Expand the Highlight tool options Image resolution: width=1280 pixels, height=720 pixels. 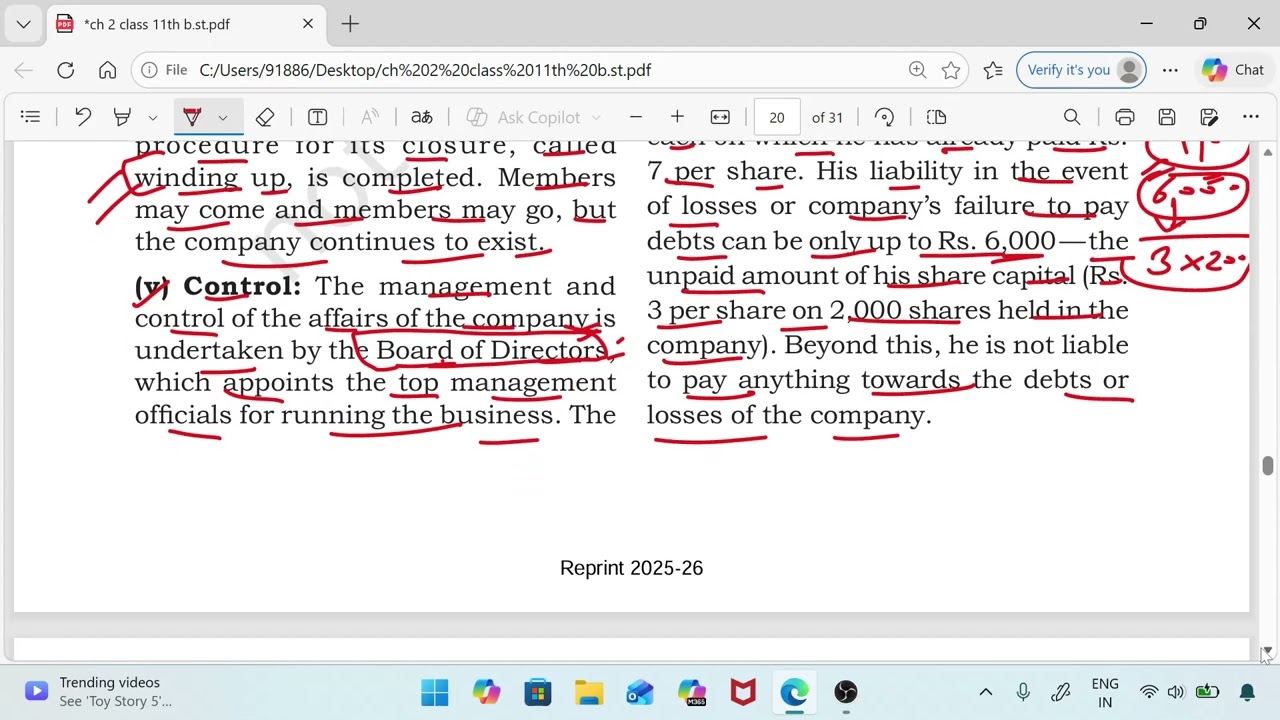point(152,117)
